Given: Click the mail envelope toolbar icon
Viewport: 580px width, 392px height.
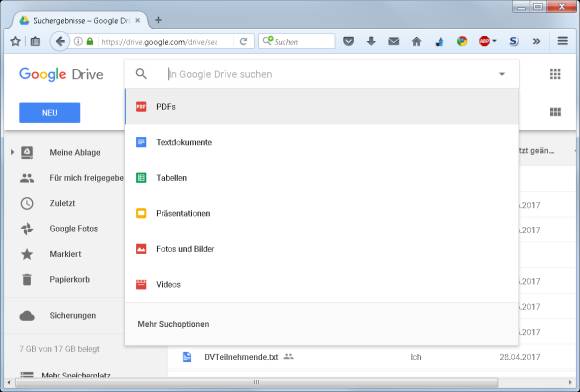Looking at the screenshot, I should 394,41.
